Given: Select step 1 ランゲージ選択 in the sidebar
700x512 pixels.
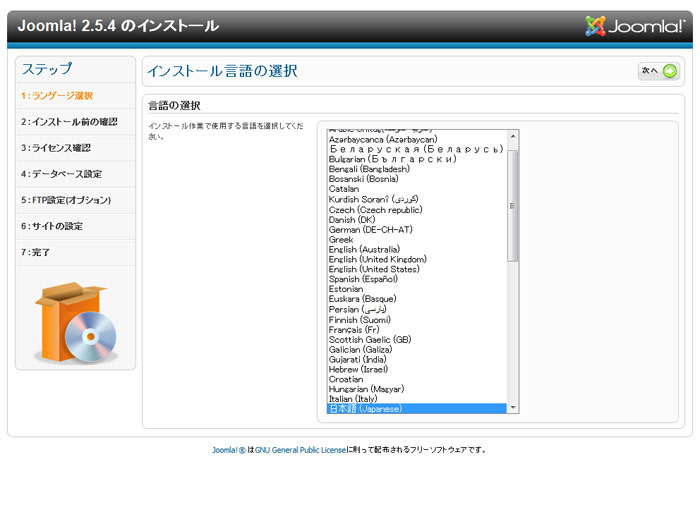Looking at the screenshot, I should (57, 96).
